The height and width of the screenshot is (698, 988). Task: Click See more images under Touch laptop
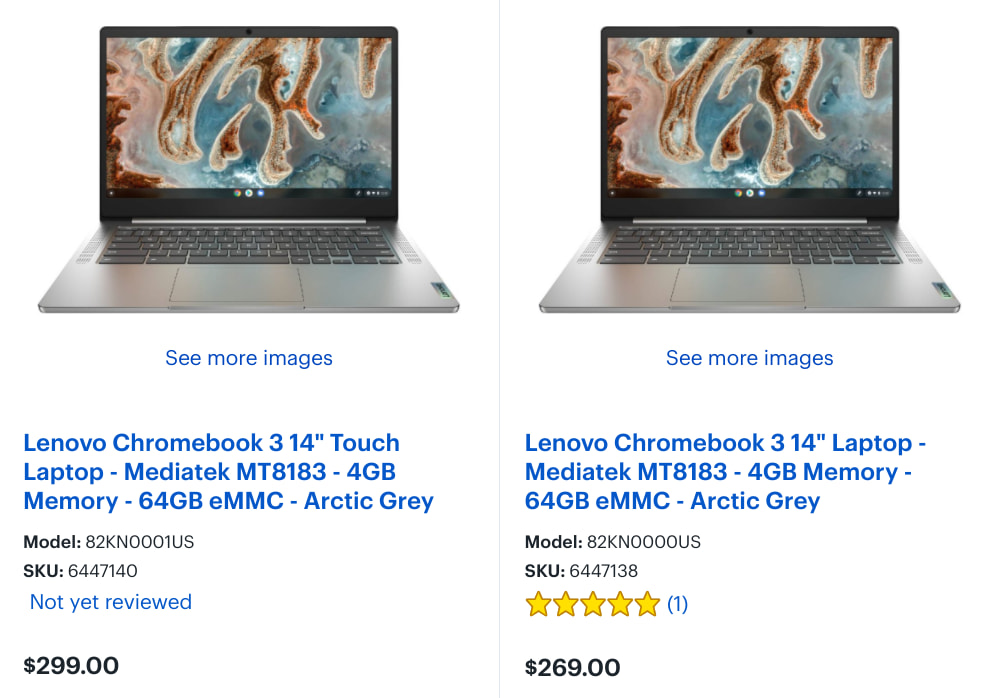click(x=249, y=358)
